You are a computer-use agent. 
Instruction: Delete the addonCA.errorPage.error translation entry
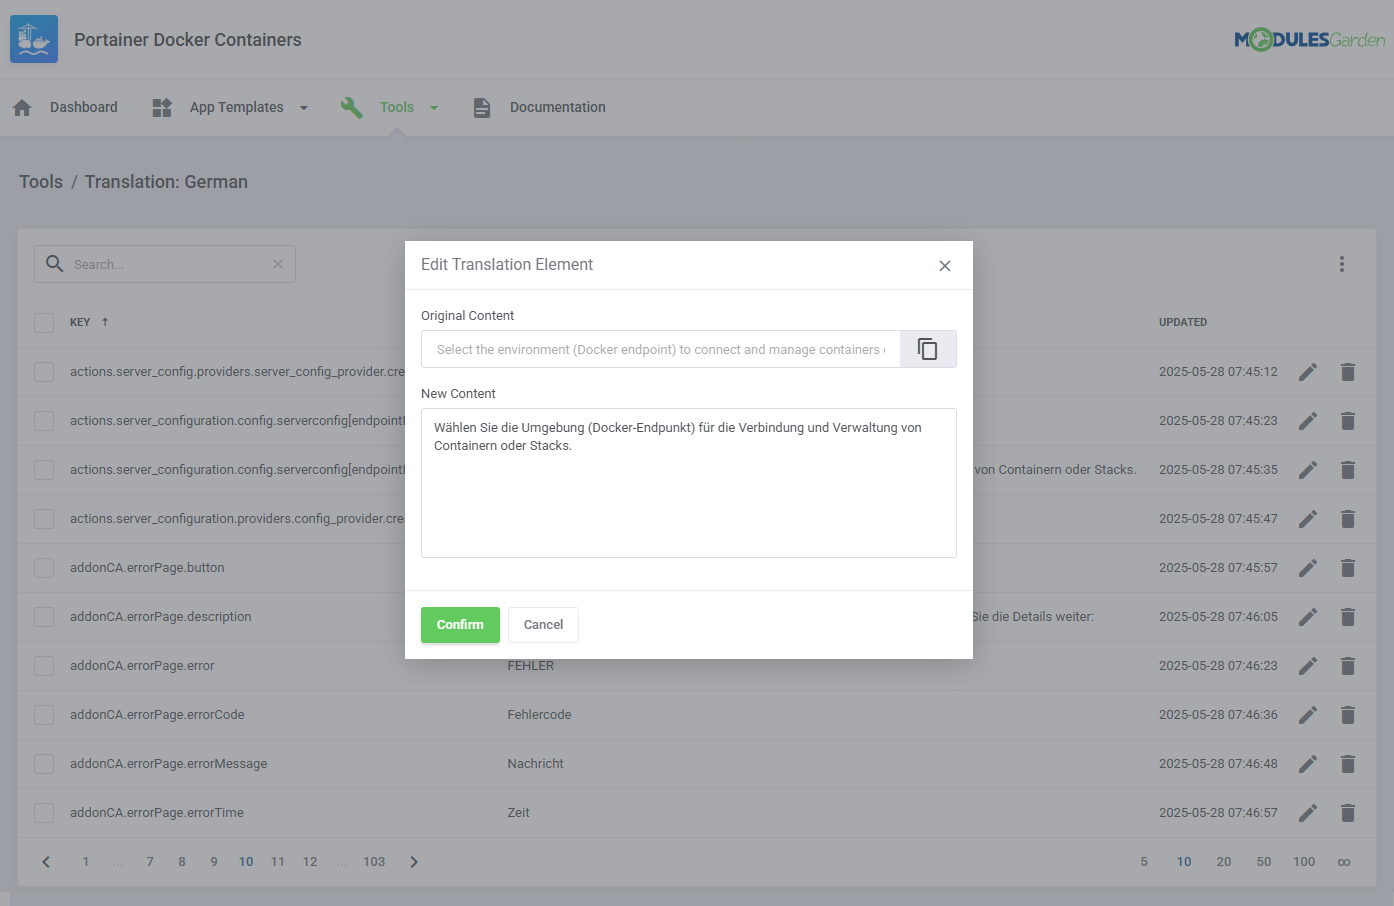(1347, 665)
